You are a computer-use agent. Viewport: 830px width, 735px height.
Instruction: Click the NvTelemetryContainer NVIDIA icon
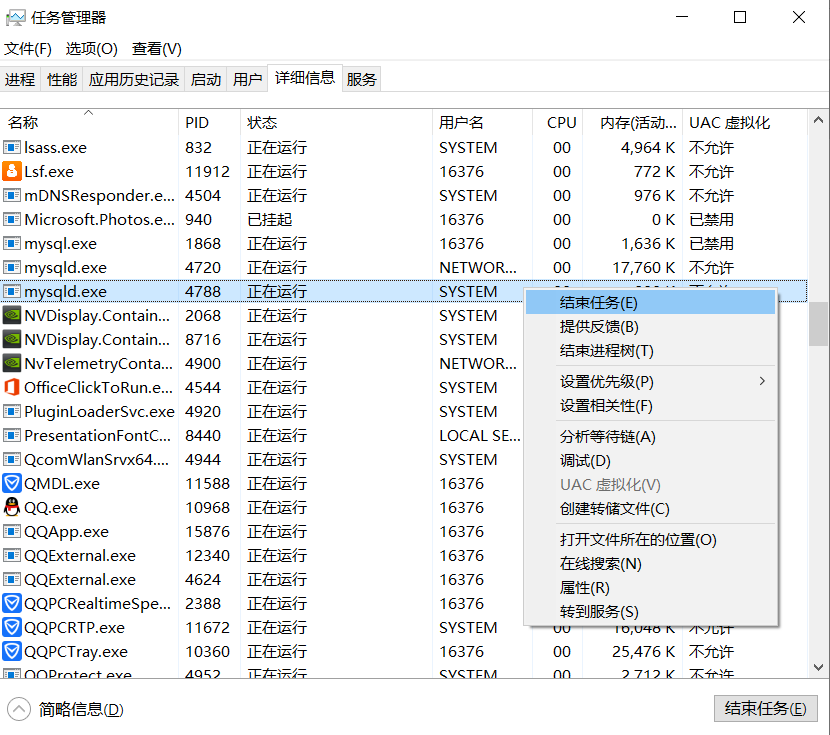12,364
